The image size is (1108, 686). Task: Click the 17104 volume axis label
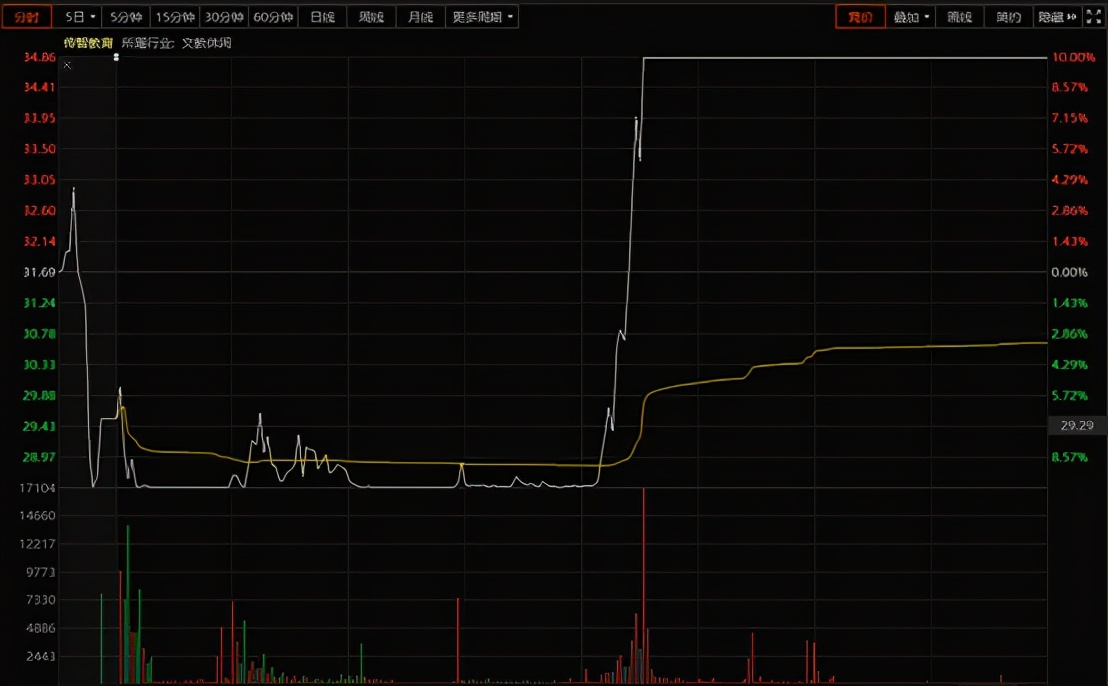tap(37, 488)
